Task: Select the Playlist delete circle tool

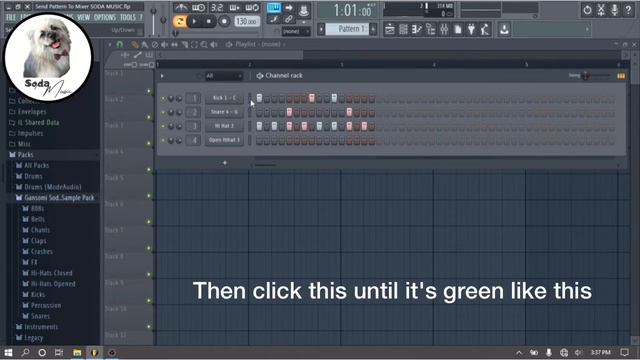Action: [x=155, y=44]
